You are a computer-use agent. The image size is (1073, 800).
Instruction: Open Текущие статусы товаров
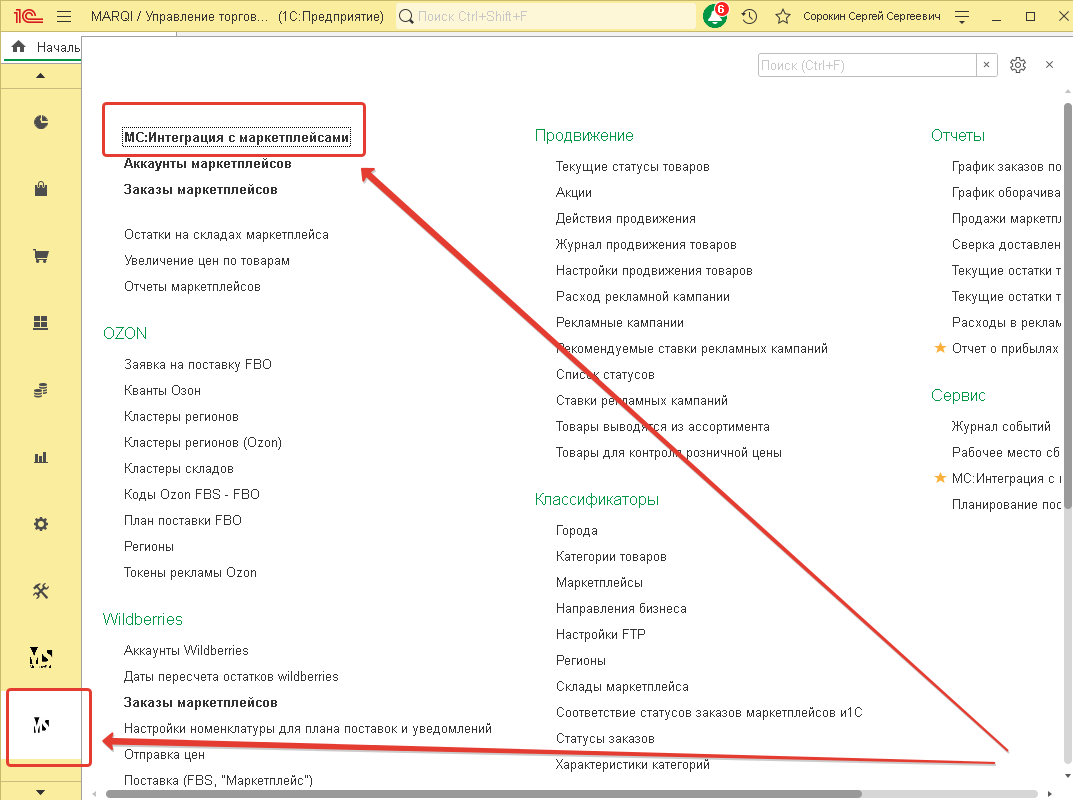(x=632, y=166)
